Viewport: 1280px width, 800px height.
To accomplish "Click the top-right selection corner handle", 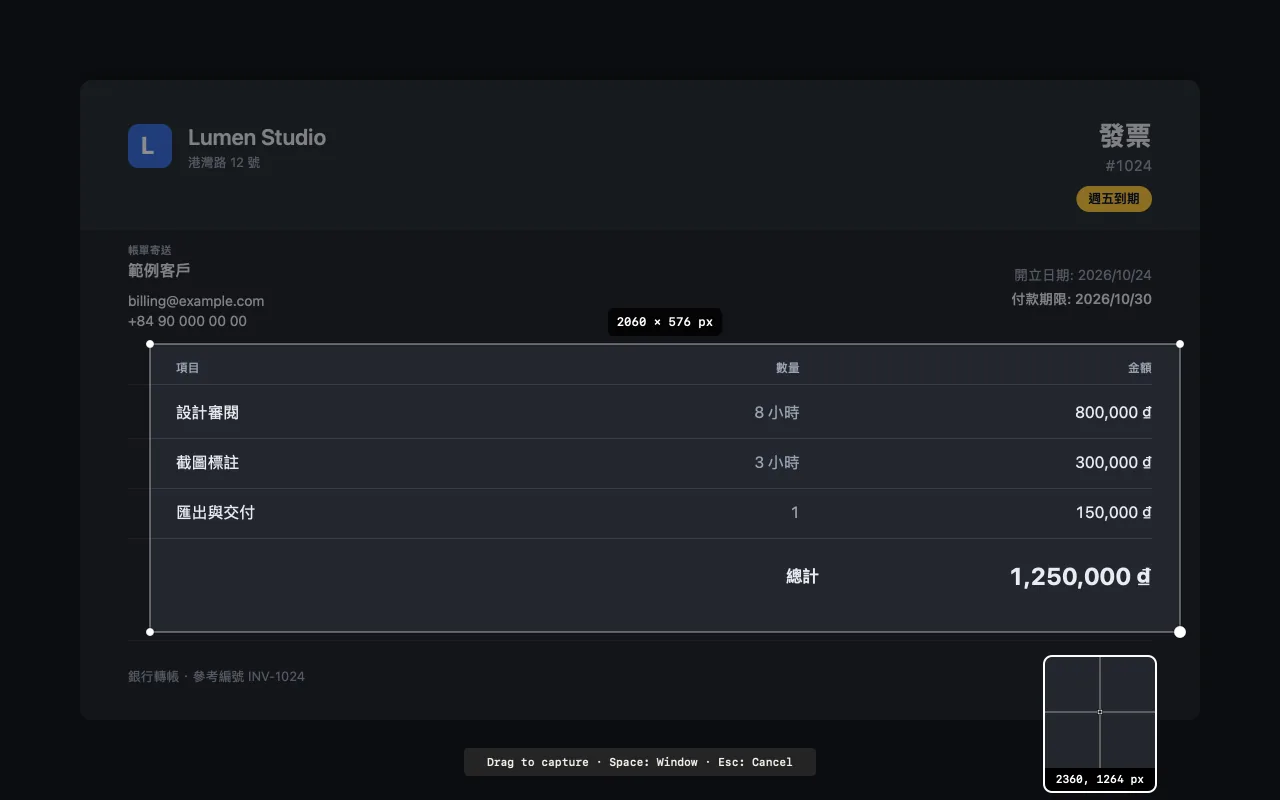I will [x=1180, y=344].
